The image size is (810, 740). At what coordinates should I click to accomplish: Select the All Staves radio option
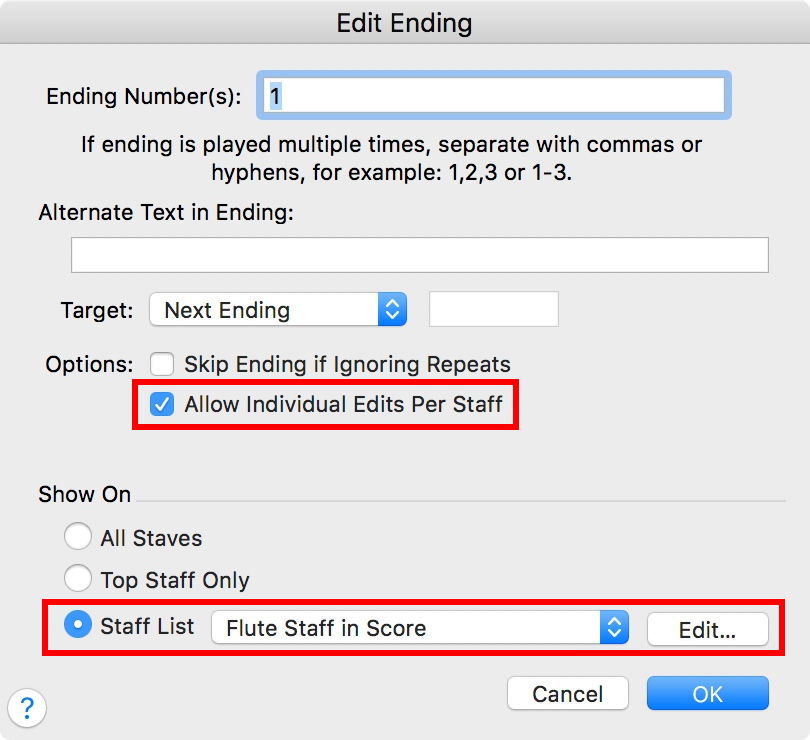(78, 537)
